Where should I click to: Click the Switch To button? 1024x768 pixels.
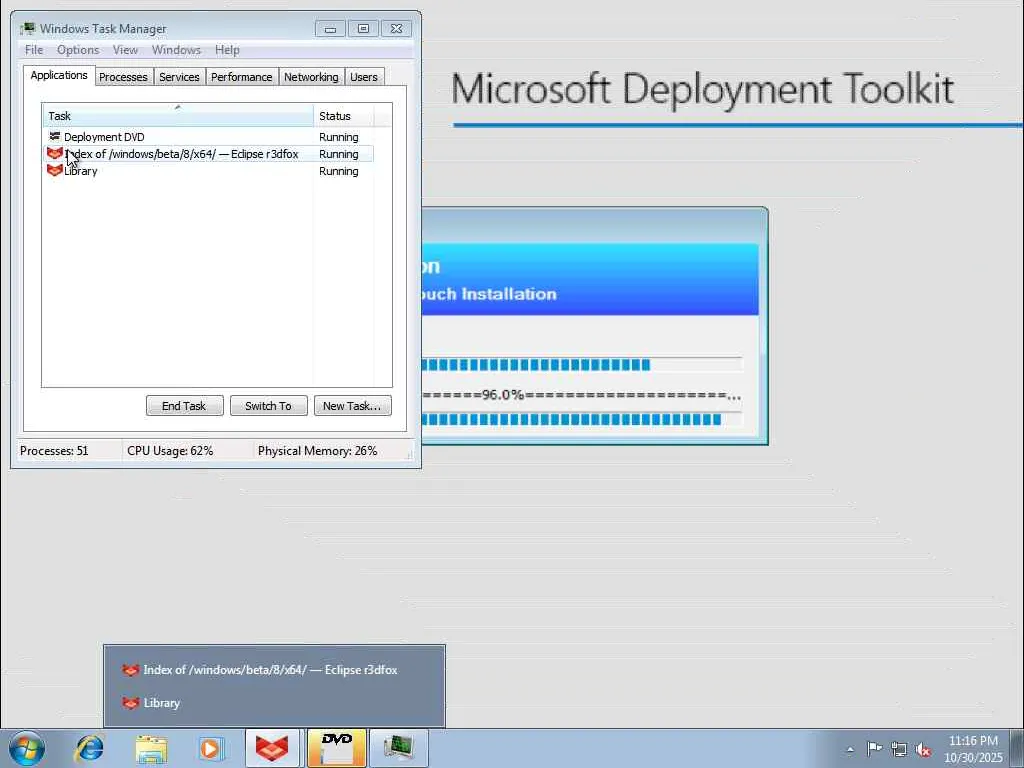(x=268, y=406)
